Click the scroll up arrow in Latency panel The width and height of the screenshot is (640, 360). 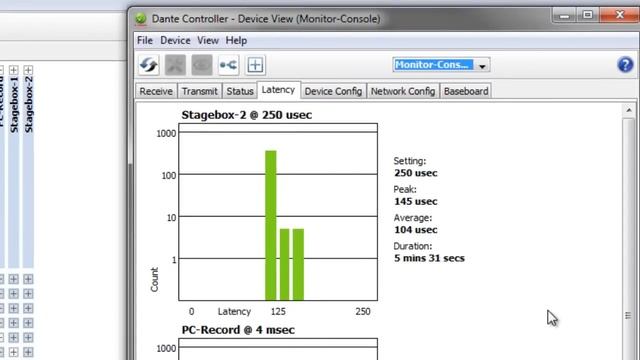click(629, 110)
